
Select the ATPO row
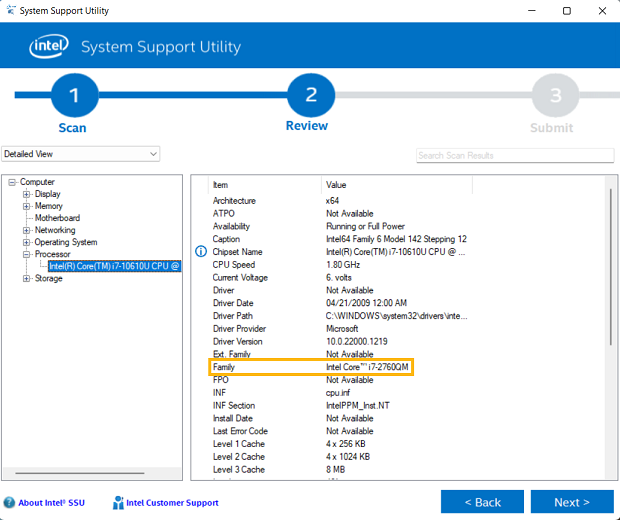point(340,214)
